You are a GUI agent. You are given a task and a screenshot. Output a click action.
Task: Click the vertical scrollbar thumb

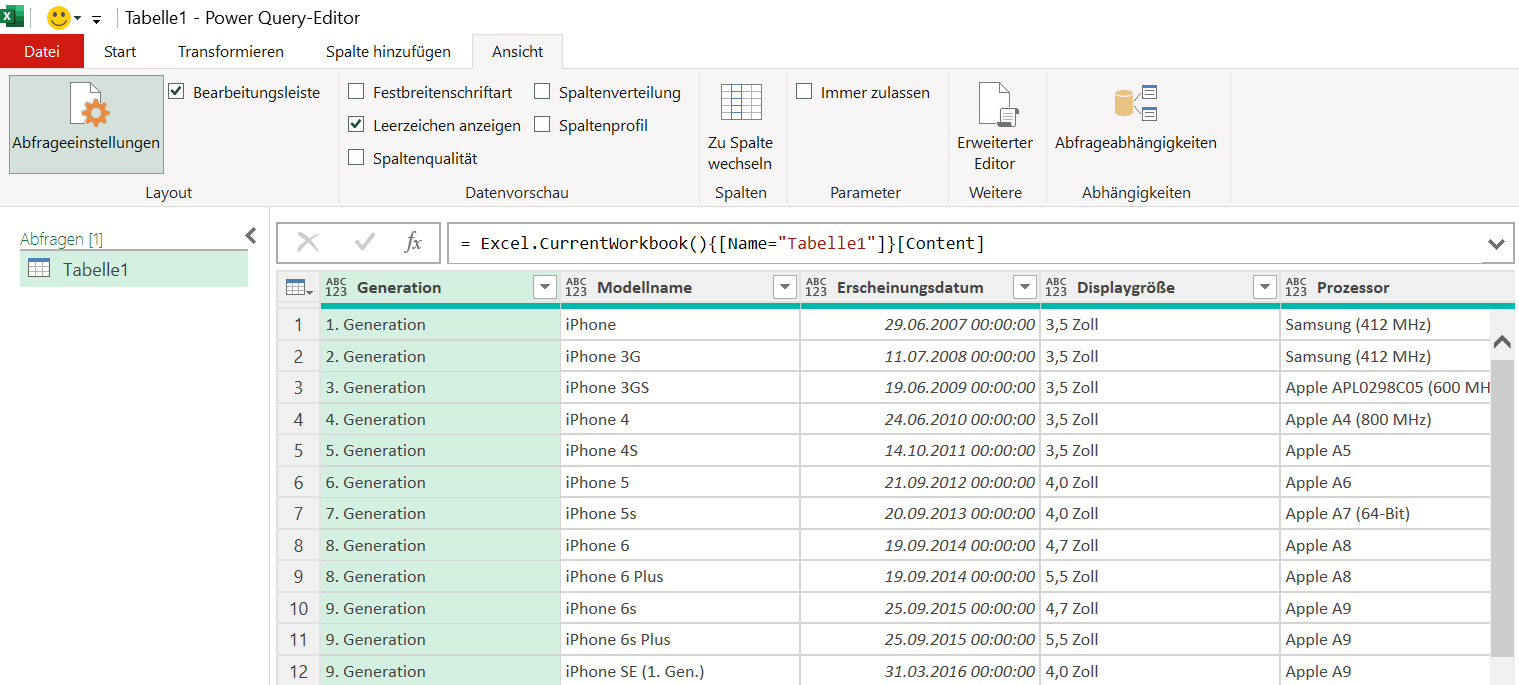(x=1502, y=510)
